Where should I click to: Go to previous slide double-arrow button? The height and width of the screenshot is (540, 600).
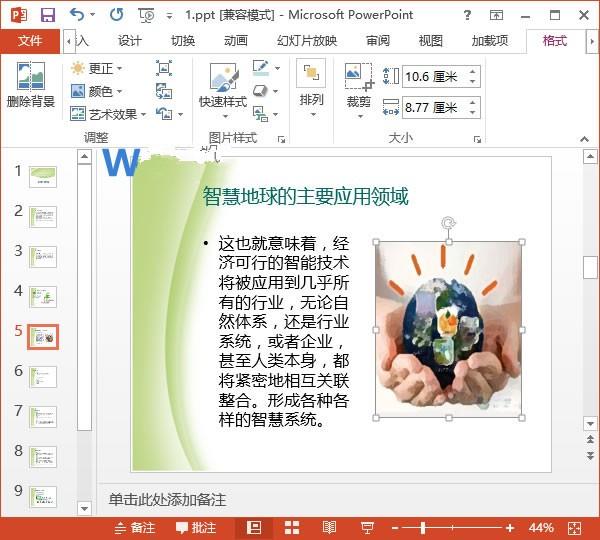590,439
